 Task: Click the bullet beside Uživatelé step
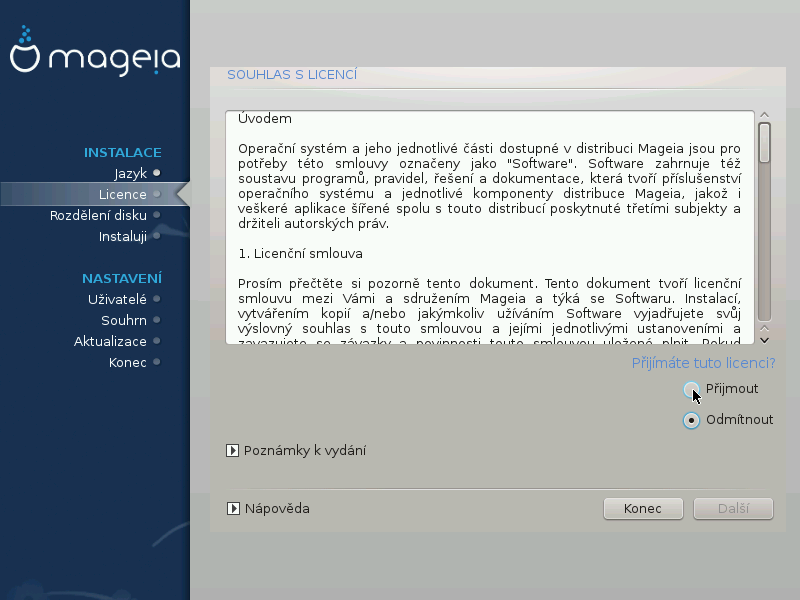click(x=157, y=299)
